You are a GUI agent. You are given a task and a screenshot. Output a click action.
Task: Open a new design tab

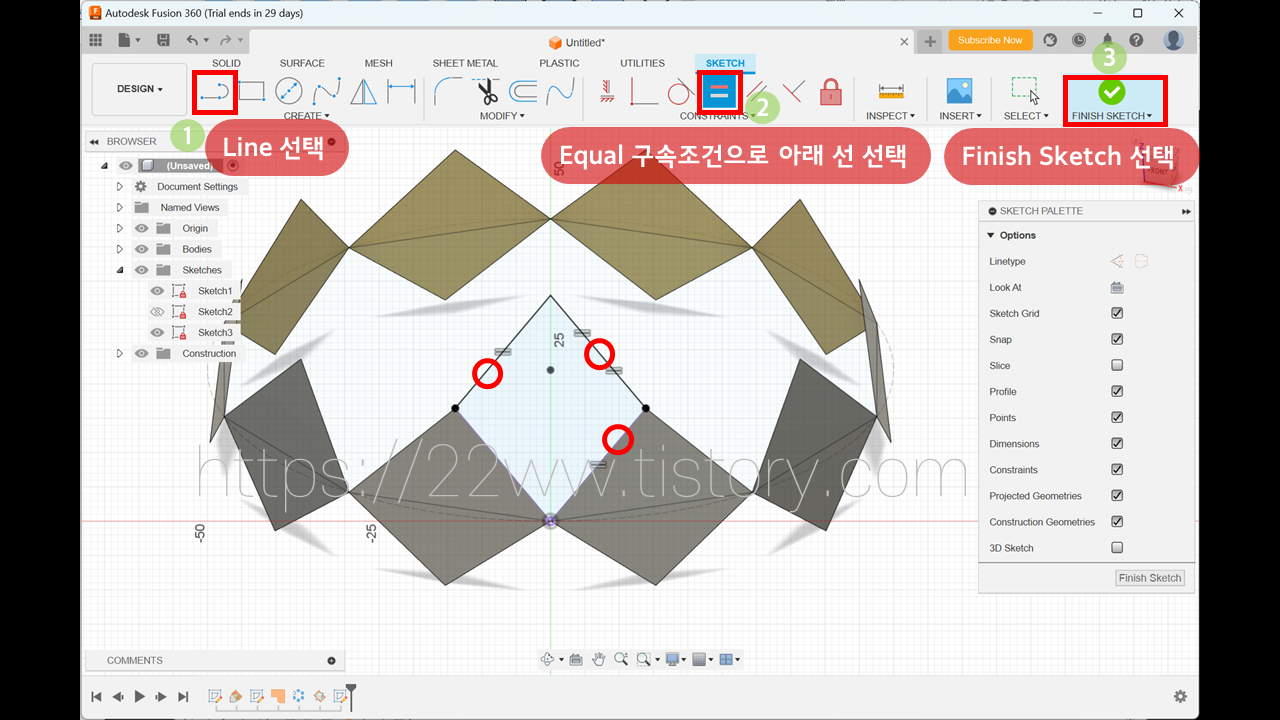tap(930, 41)
